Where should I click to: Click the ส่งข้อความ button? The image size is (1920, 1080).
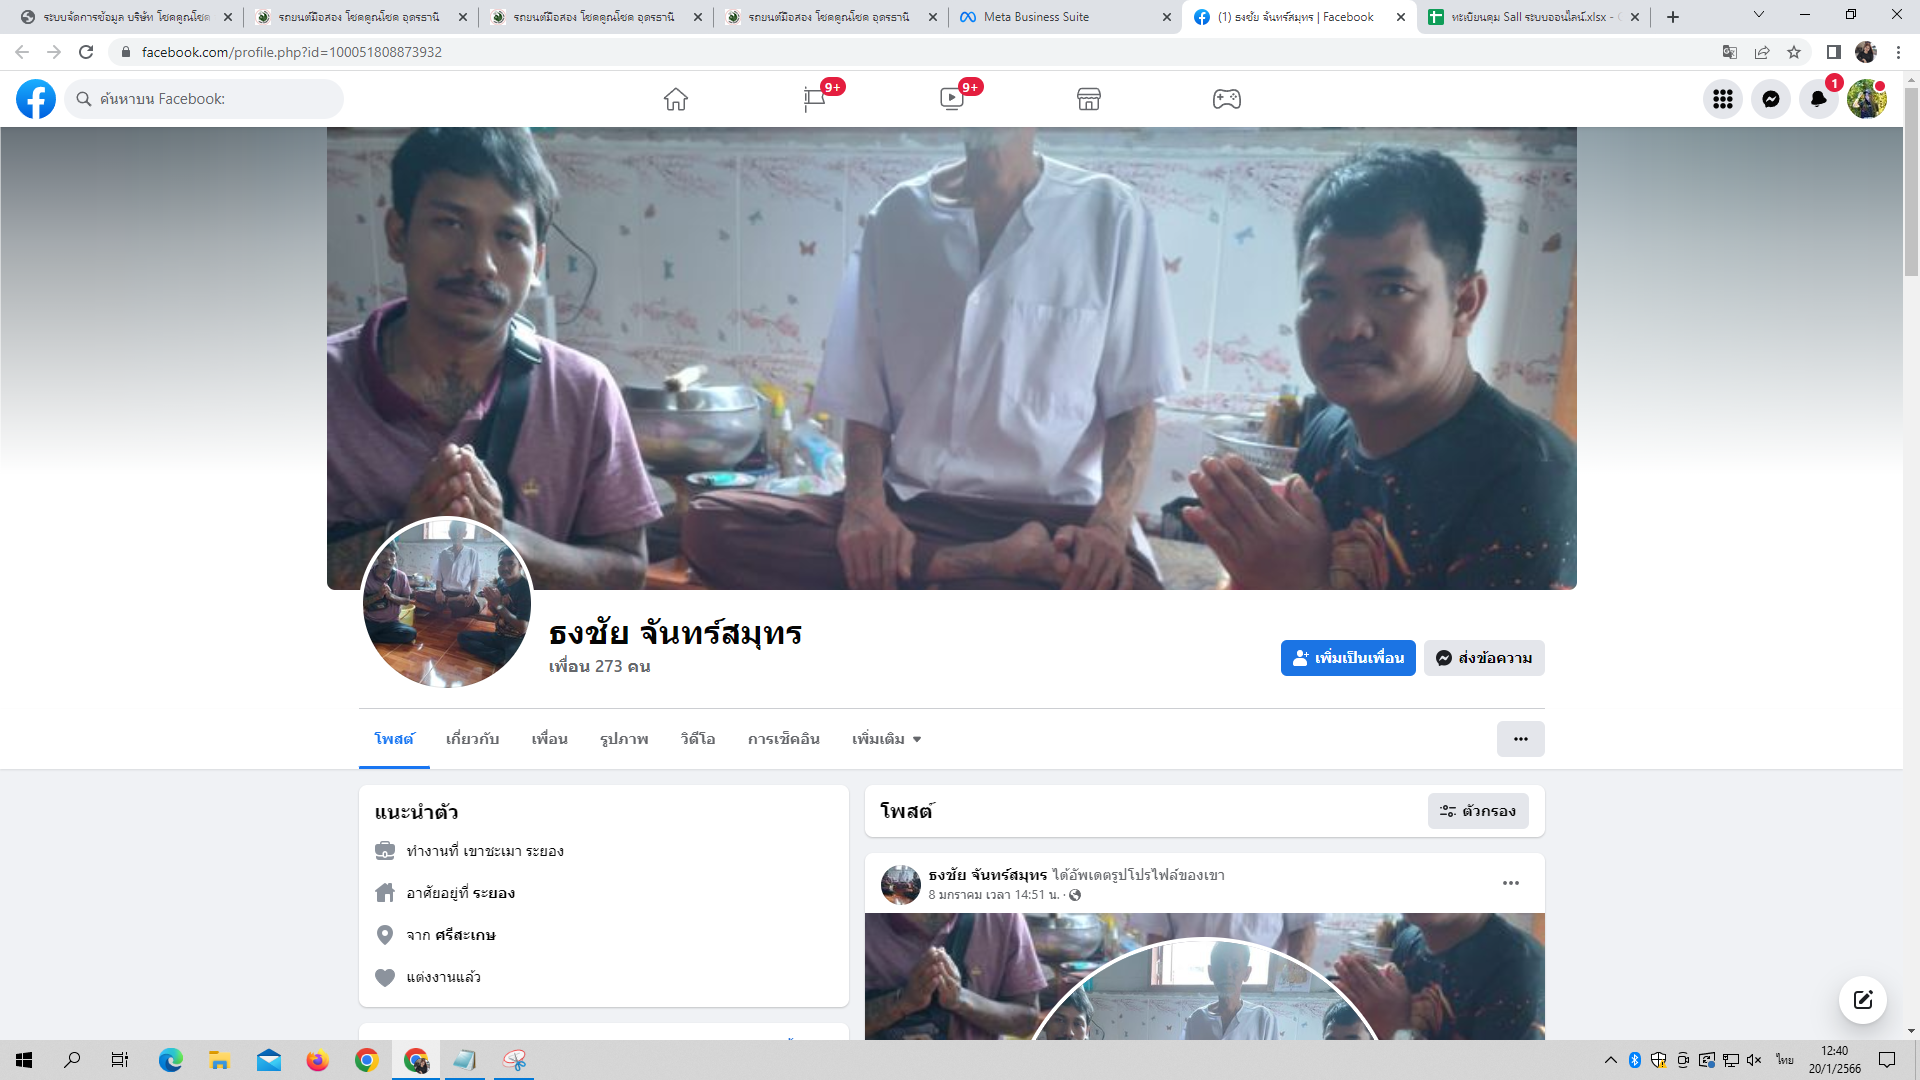coord(1484,658)
